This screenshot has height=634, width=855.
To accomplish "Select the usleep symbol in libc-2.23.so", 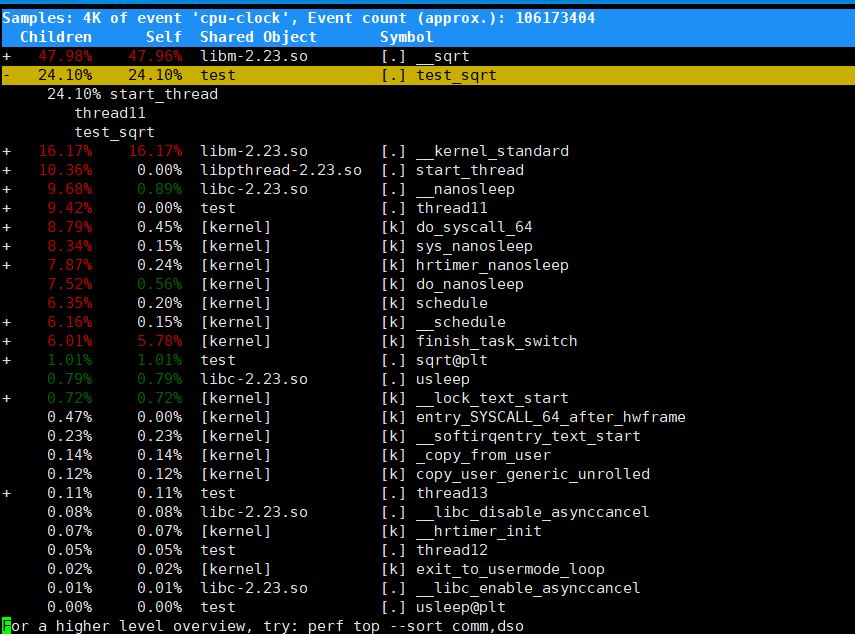I will [x=443, y=379].
